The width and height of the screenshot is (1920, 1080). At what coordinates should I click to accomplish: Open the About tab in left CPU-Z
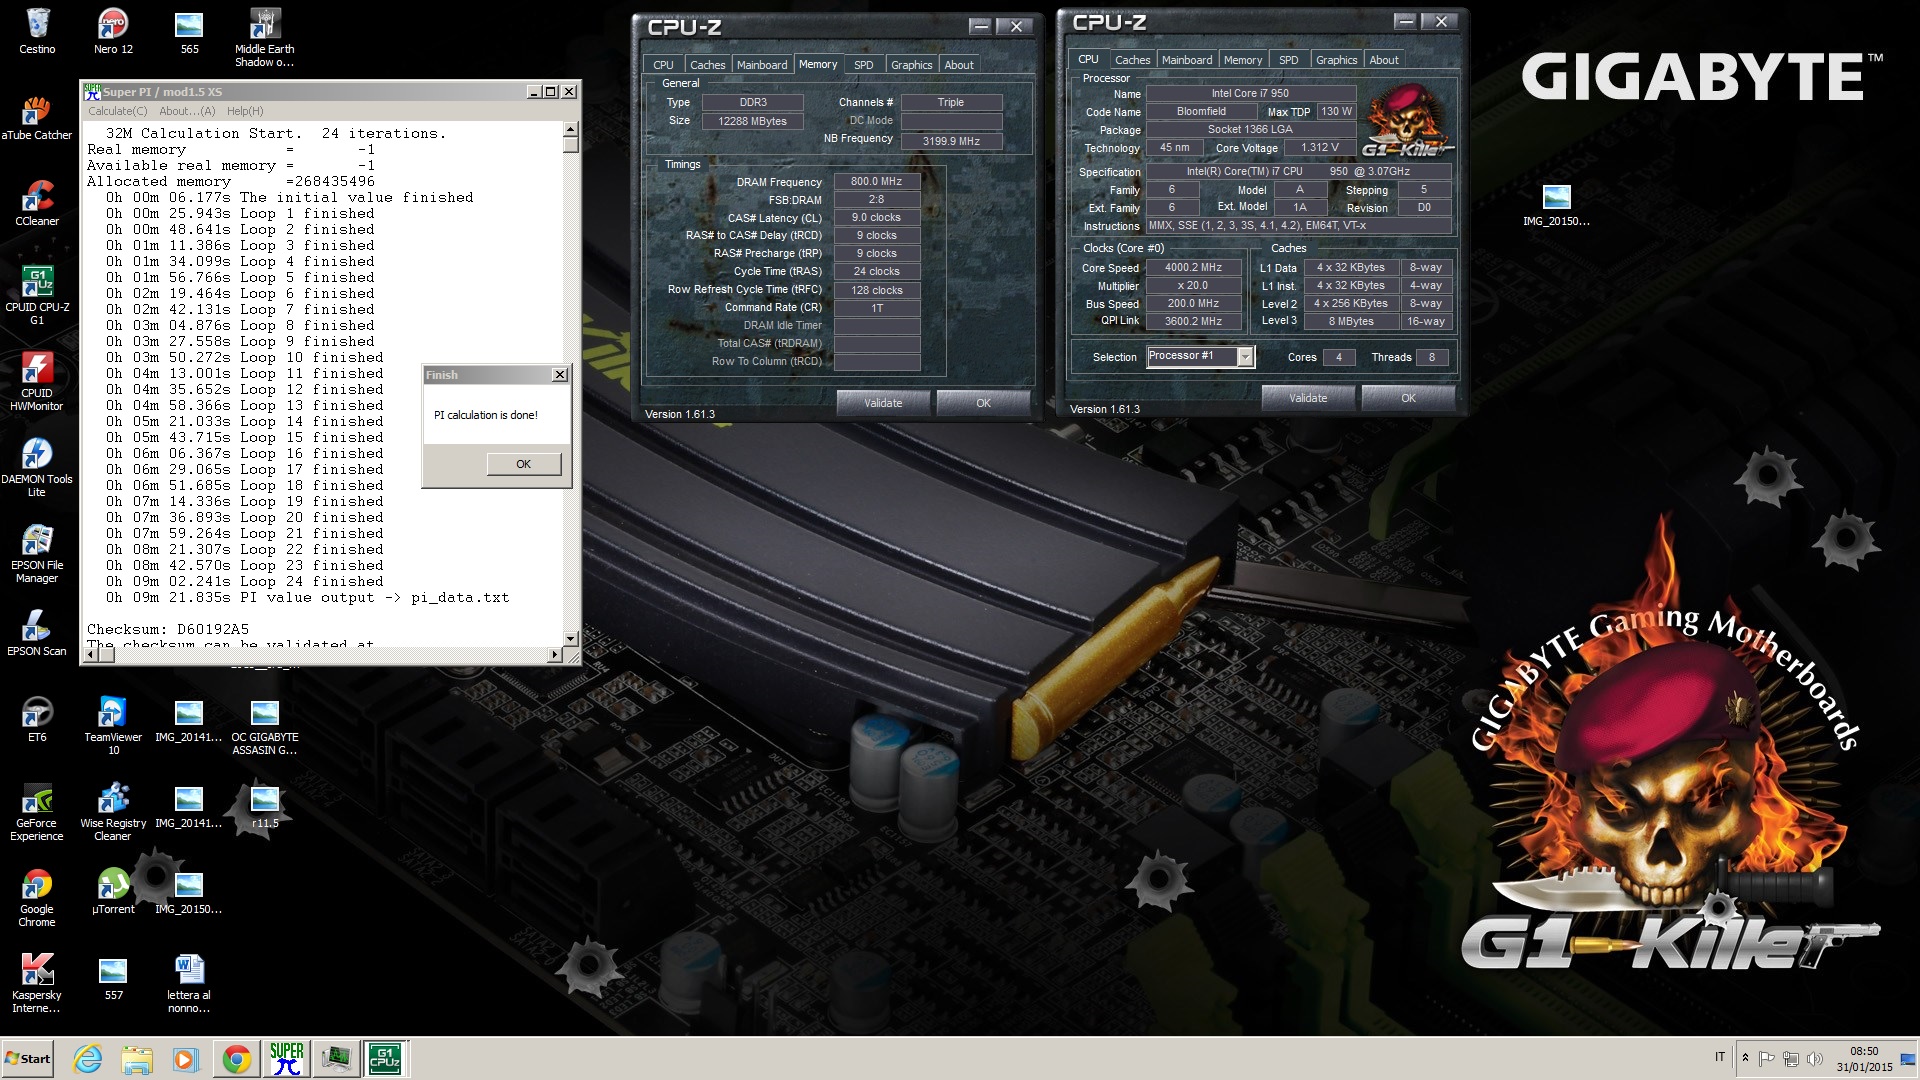pyautogui.click(x=959, y=65)
